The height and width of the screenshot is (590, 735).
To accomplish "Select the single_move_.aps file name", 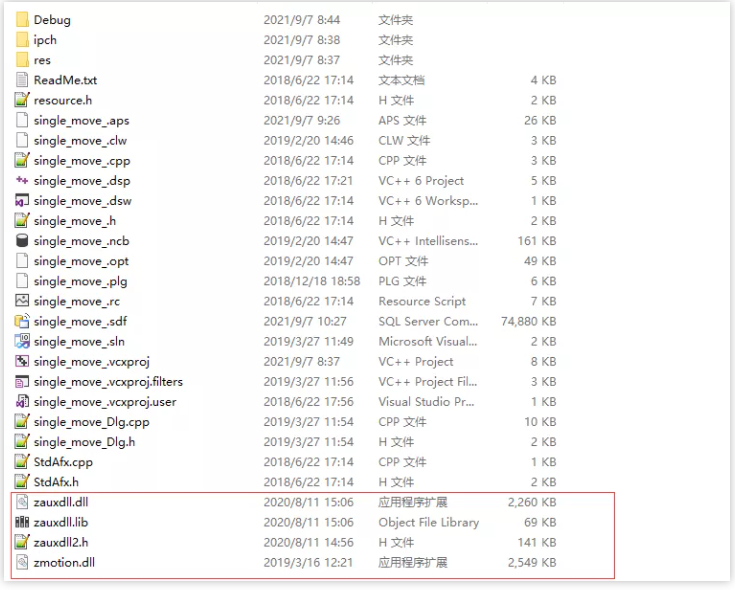I will pos(82,121).
